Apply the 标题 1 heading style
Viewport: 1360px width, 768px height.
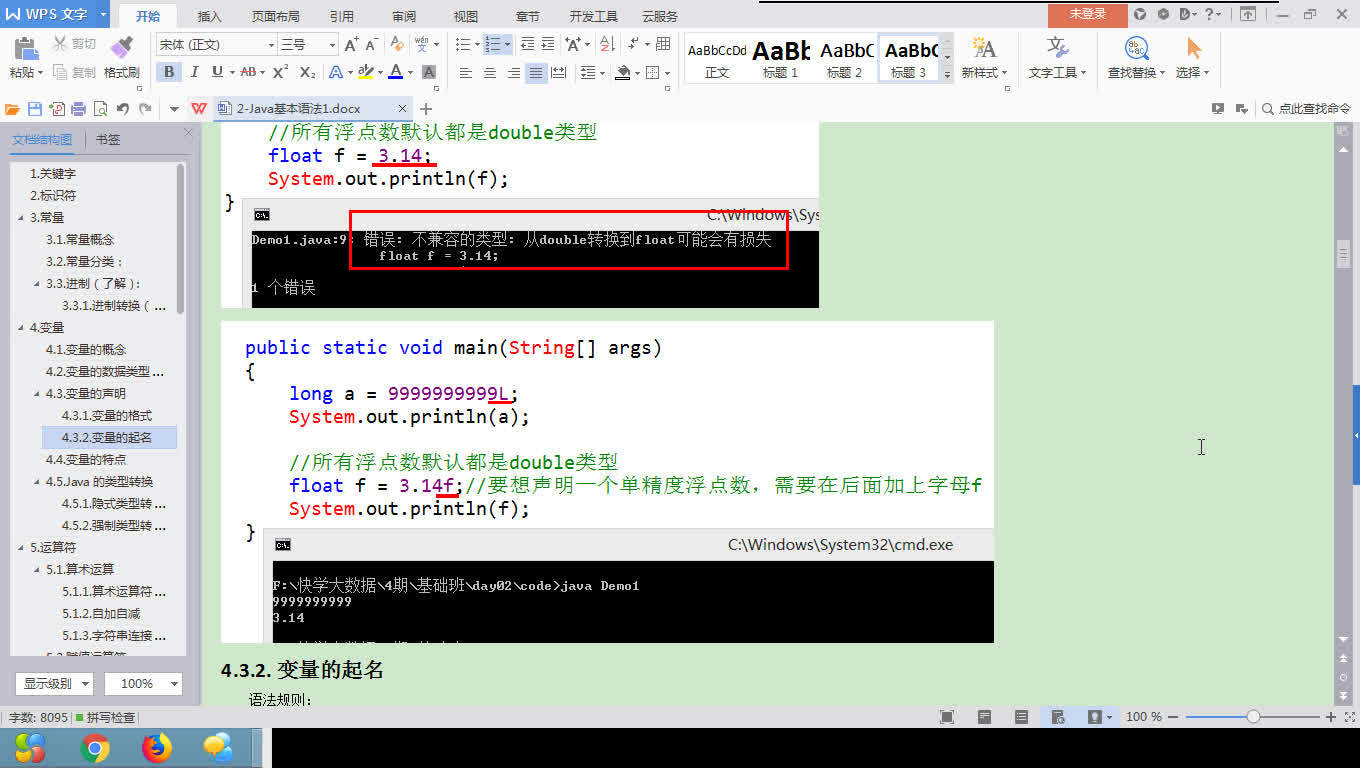pos(781,58)
